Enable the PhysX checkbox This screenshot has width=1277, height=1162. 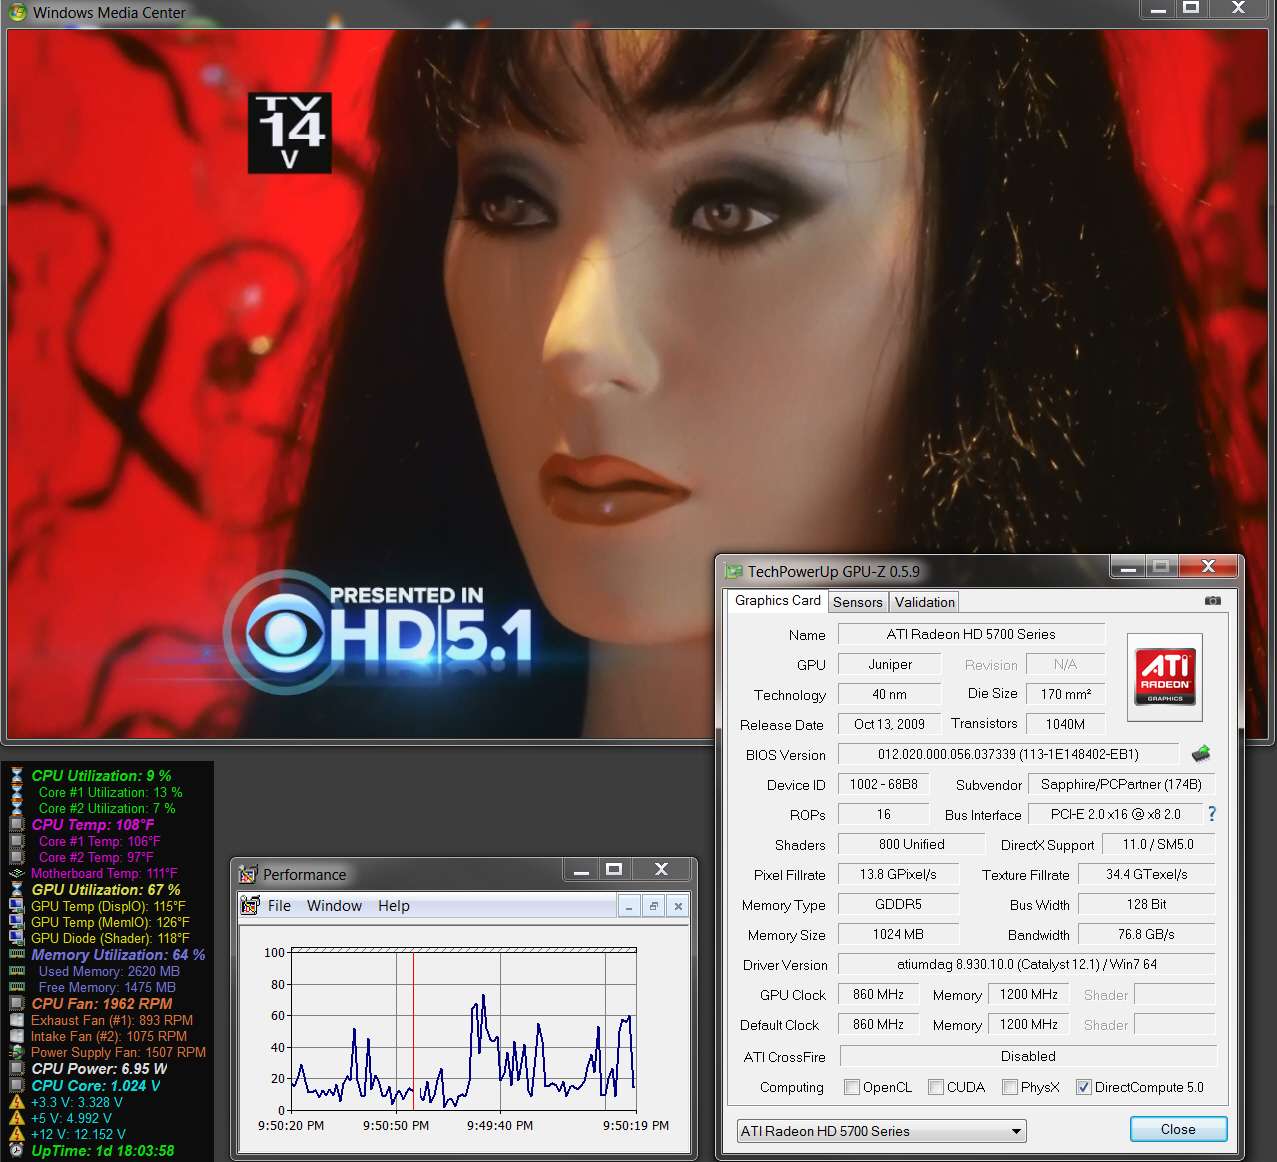point(1010,1087)
